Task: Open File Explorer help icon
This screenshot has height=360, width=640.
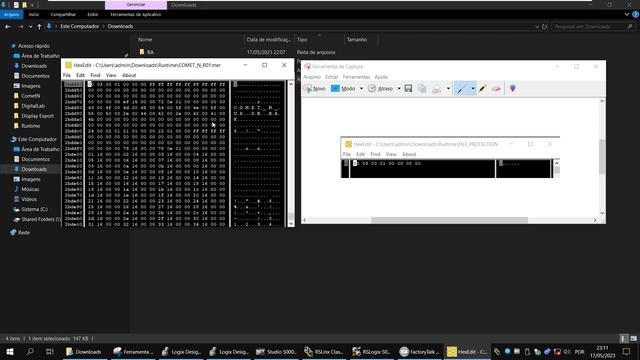Action: [635, 14]
